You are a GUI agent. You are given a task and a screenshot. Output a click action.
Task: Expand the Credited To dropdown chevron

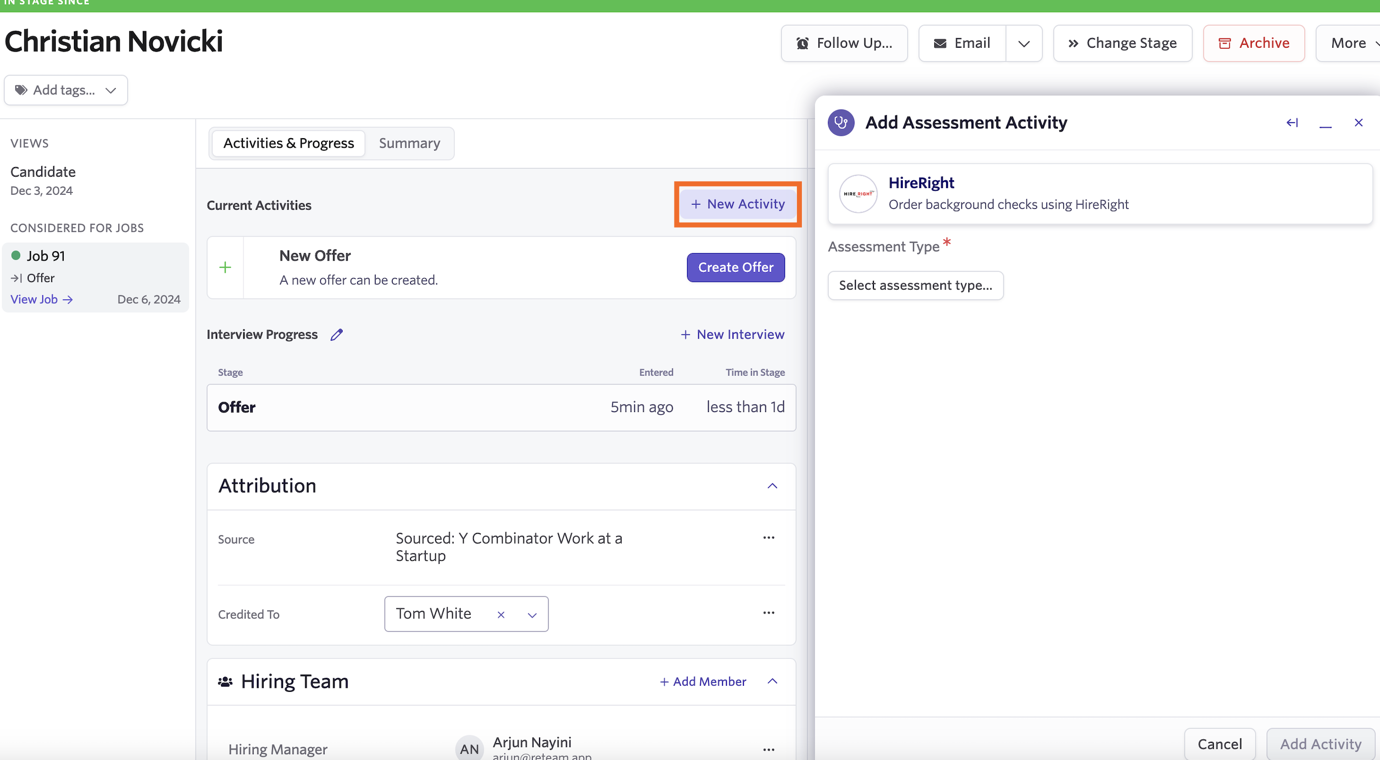point(532,615)
